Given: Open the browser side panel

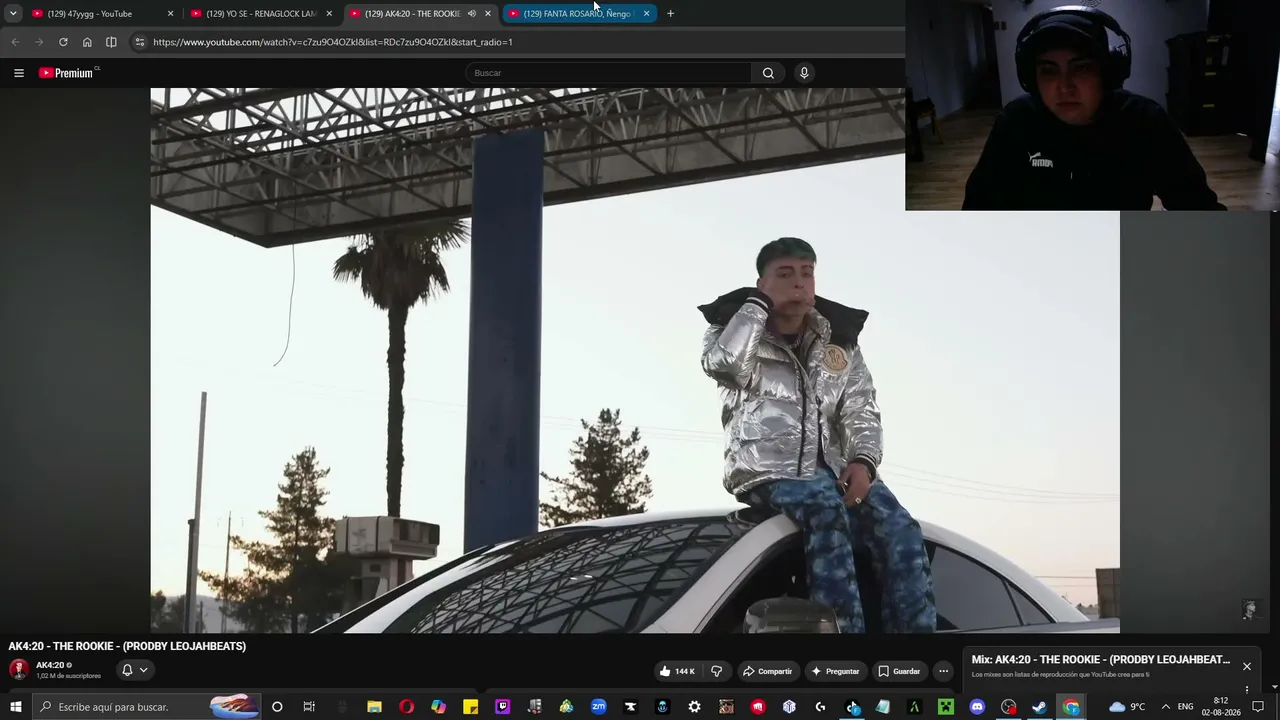Looking at the screenshot, I should 111,42.
